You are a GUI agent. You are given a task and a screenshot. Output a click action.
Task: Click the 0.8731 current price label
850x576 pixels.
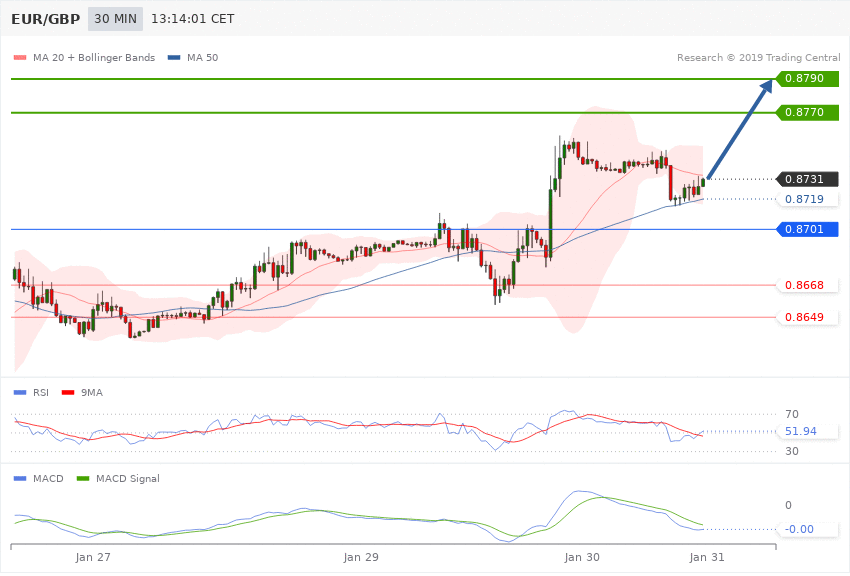pos(808,179)
